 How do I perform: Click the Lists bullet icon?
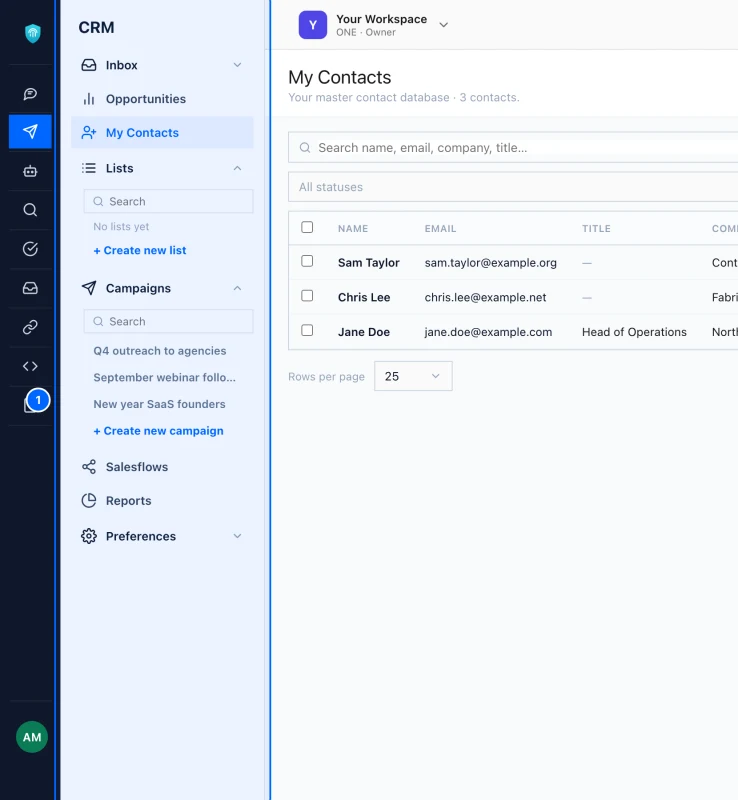point(89,168)
